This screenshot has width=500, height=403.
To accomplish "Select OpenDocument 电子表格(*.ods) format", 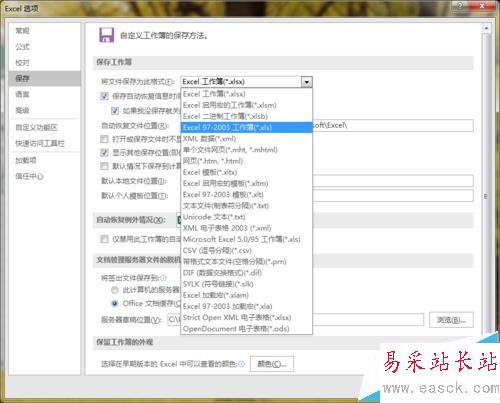I will click(246, 329).
